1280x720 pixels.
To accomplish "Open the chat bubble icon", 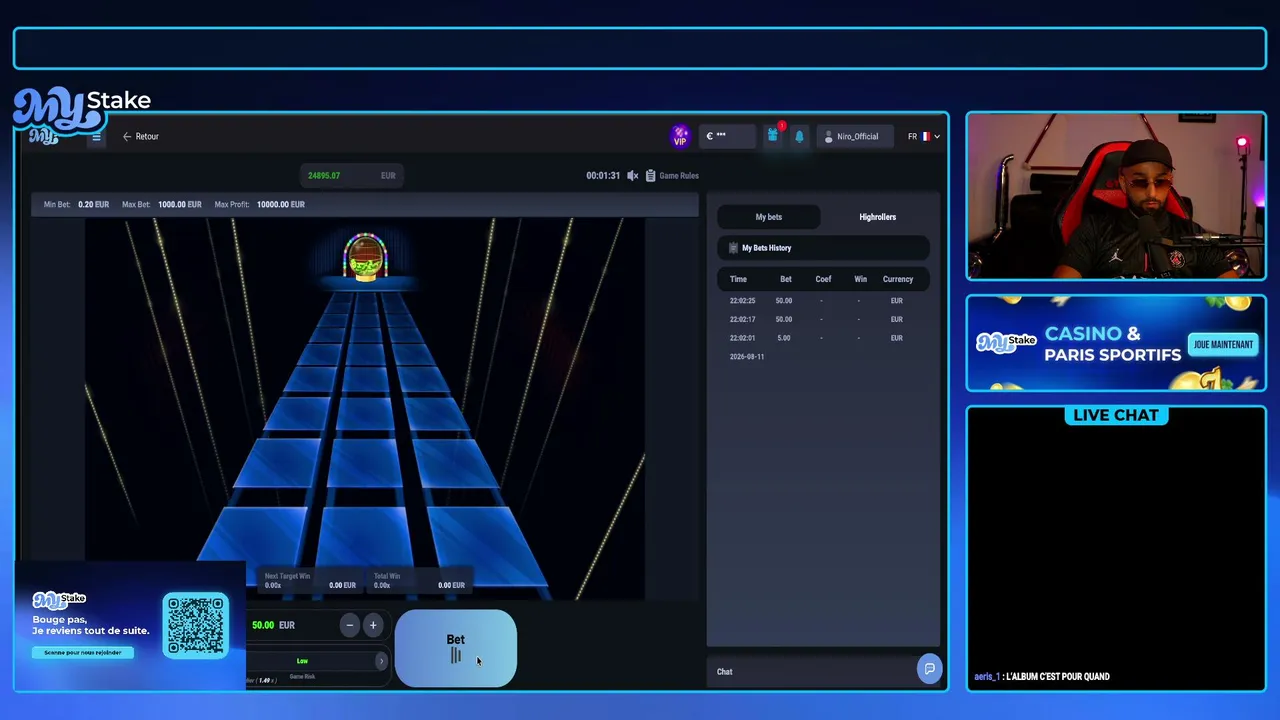I will tap(929, 669).
